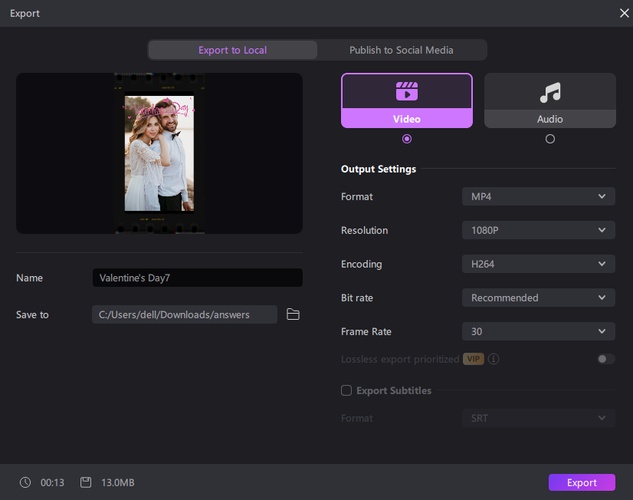The width and height of the screenshot is (633, 500).
Task: Select the Video radio button
Action: [x=406, y=139]
